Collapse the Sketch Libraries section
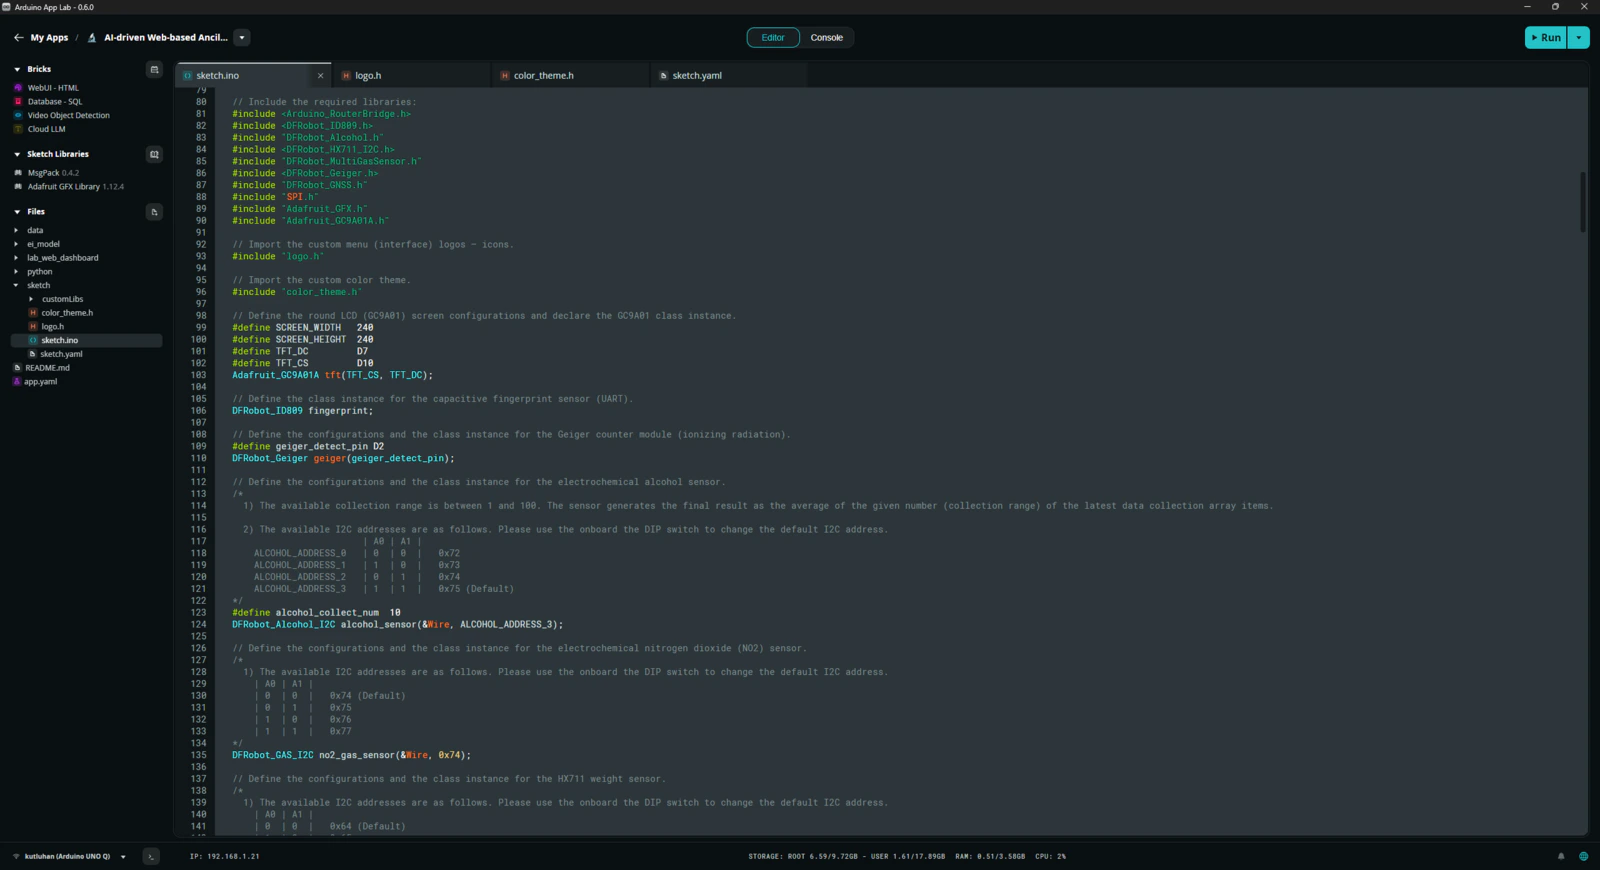This screenshot has height=870, width=1600. (17, 154)
